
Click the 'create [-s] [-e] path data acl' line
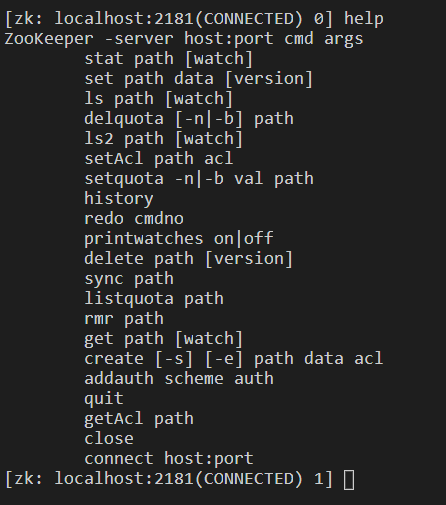point(234,359)
